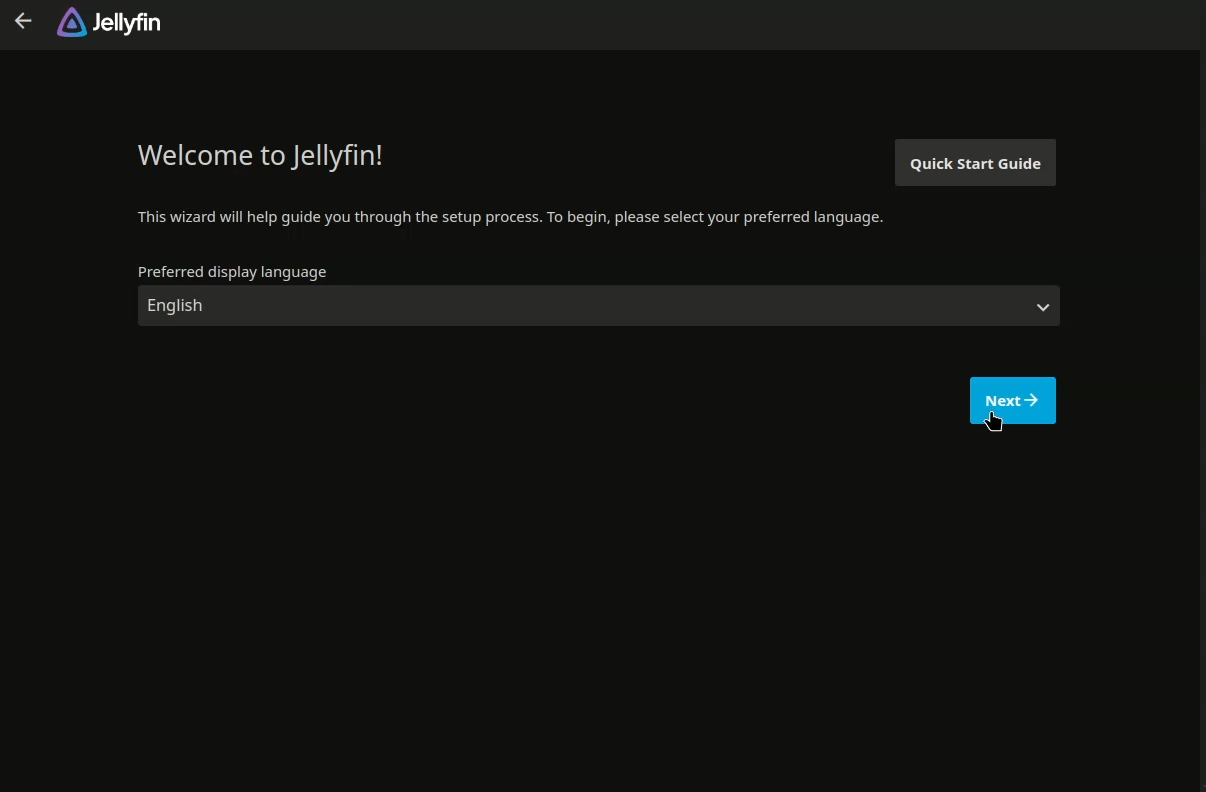
Task: Click the chevron on the language selector
Action: [1042, 306]
